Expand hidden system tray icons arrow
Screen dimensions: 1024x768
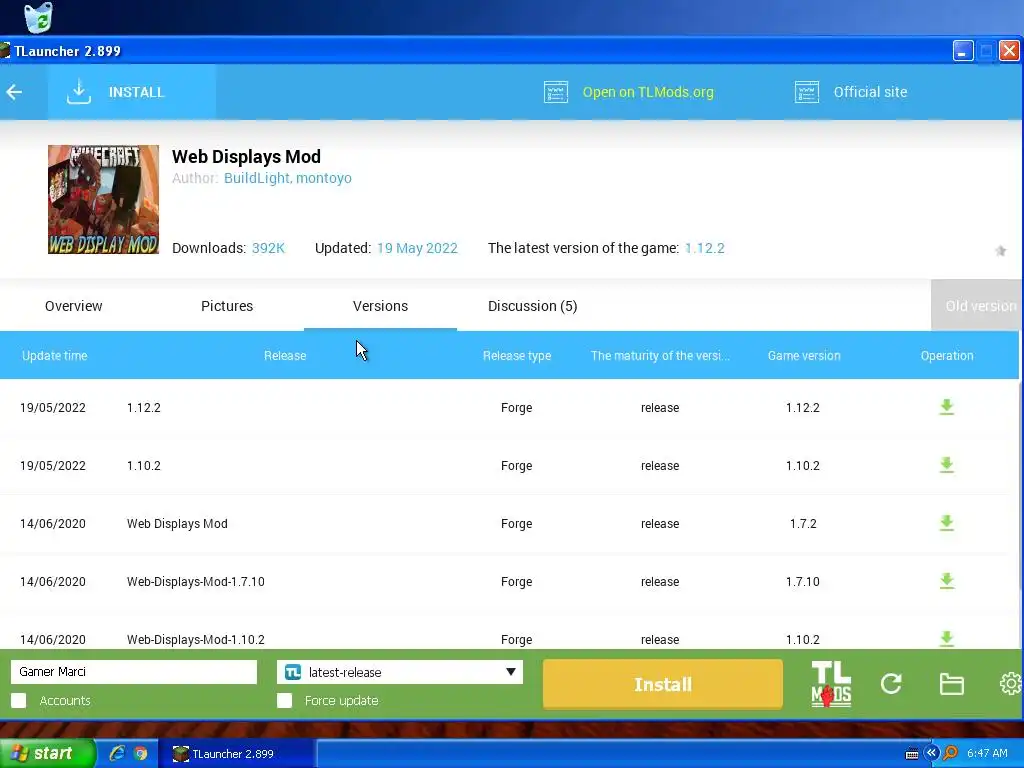tap(931, 753)
